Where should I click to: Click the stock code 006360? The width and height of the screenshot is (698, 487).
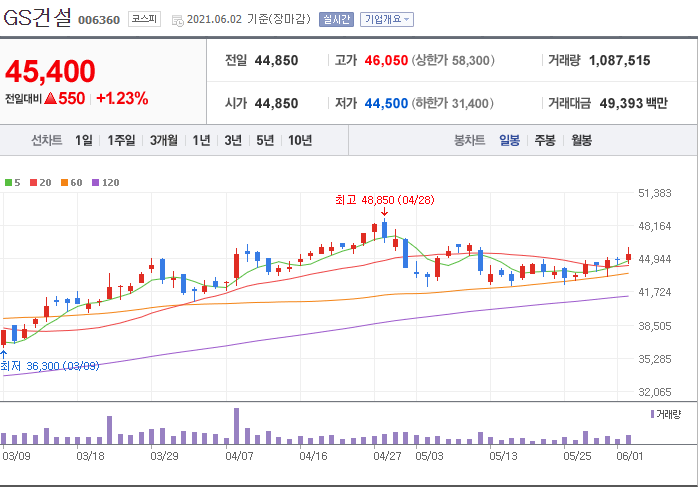coord(99,20)
